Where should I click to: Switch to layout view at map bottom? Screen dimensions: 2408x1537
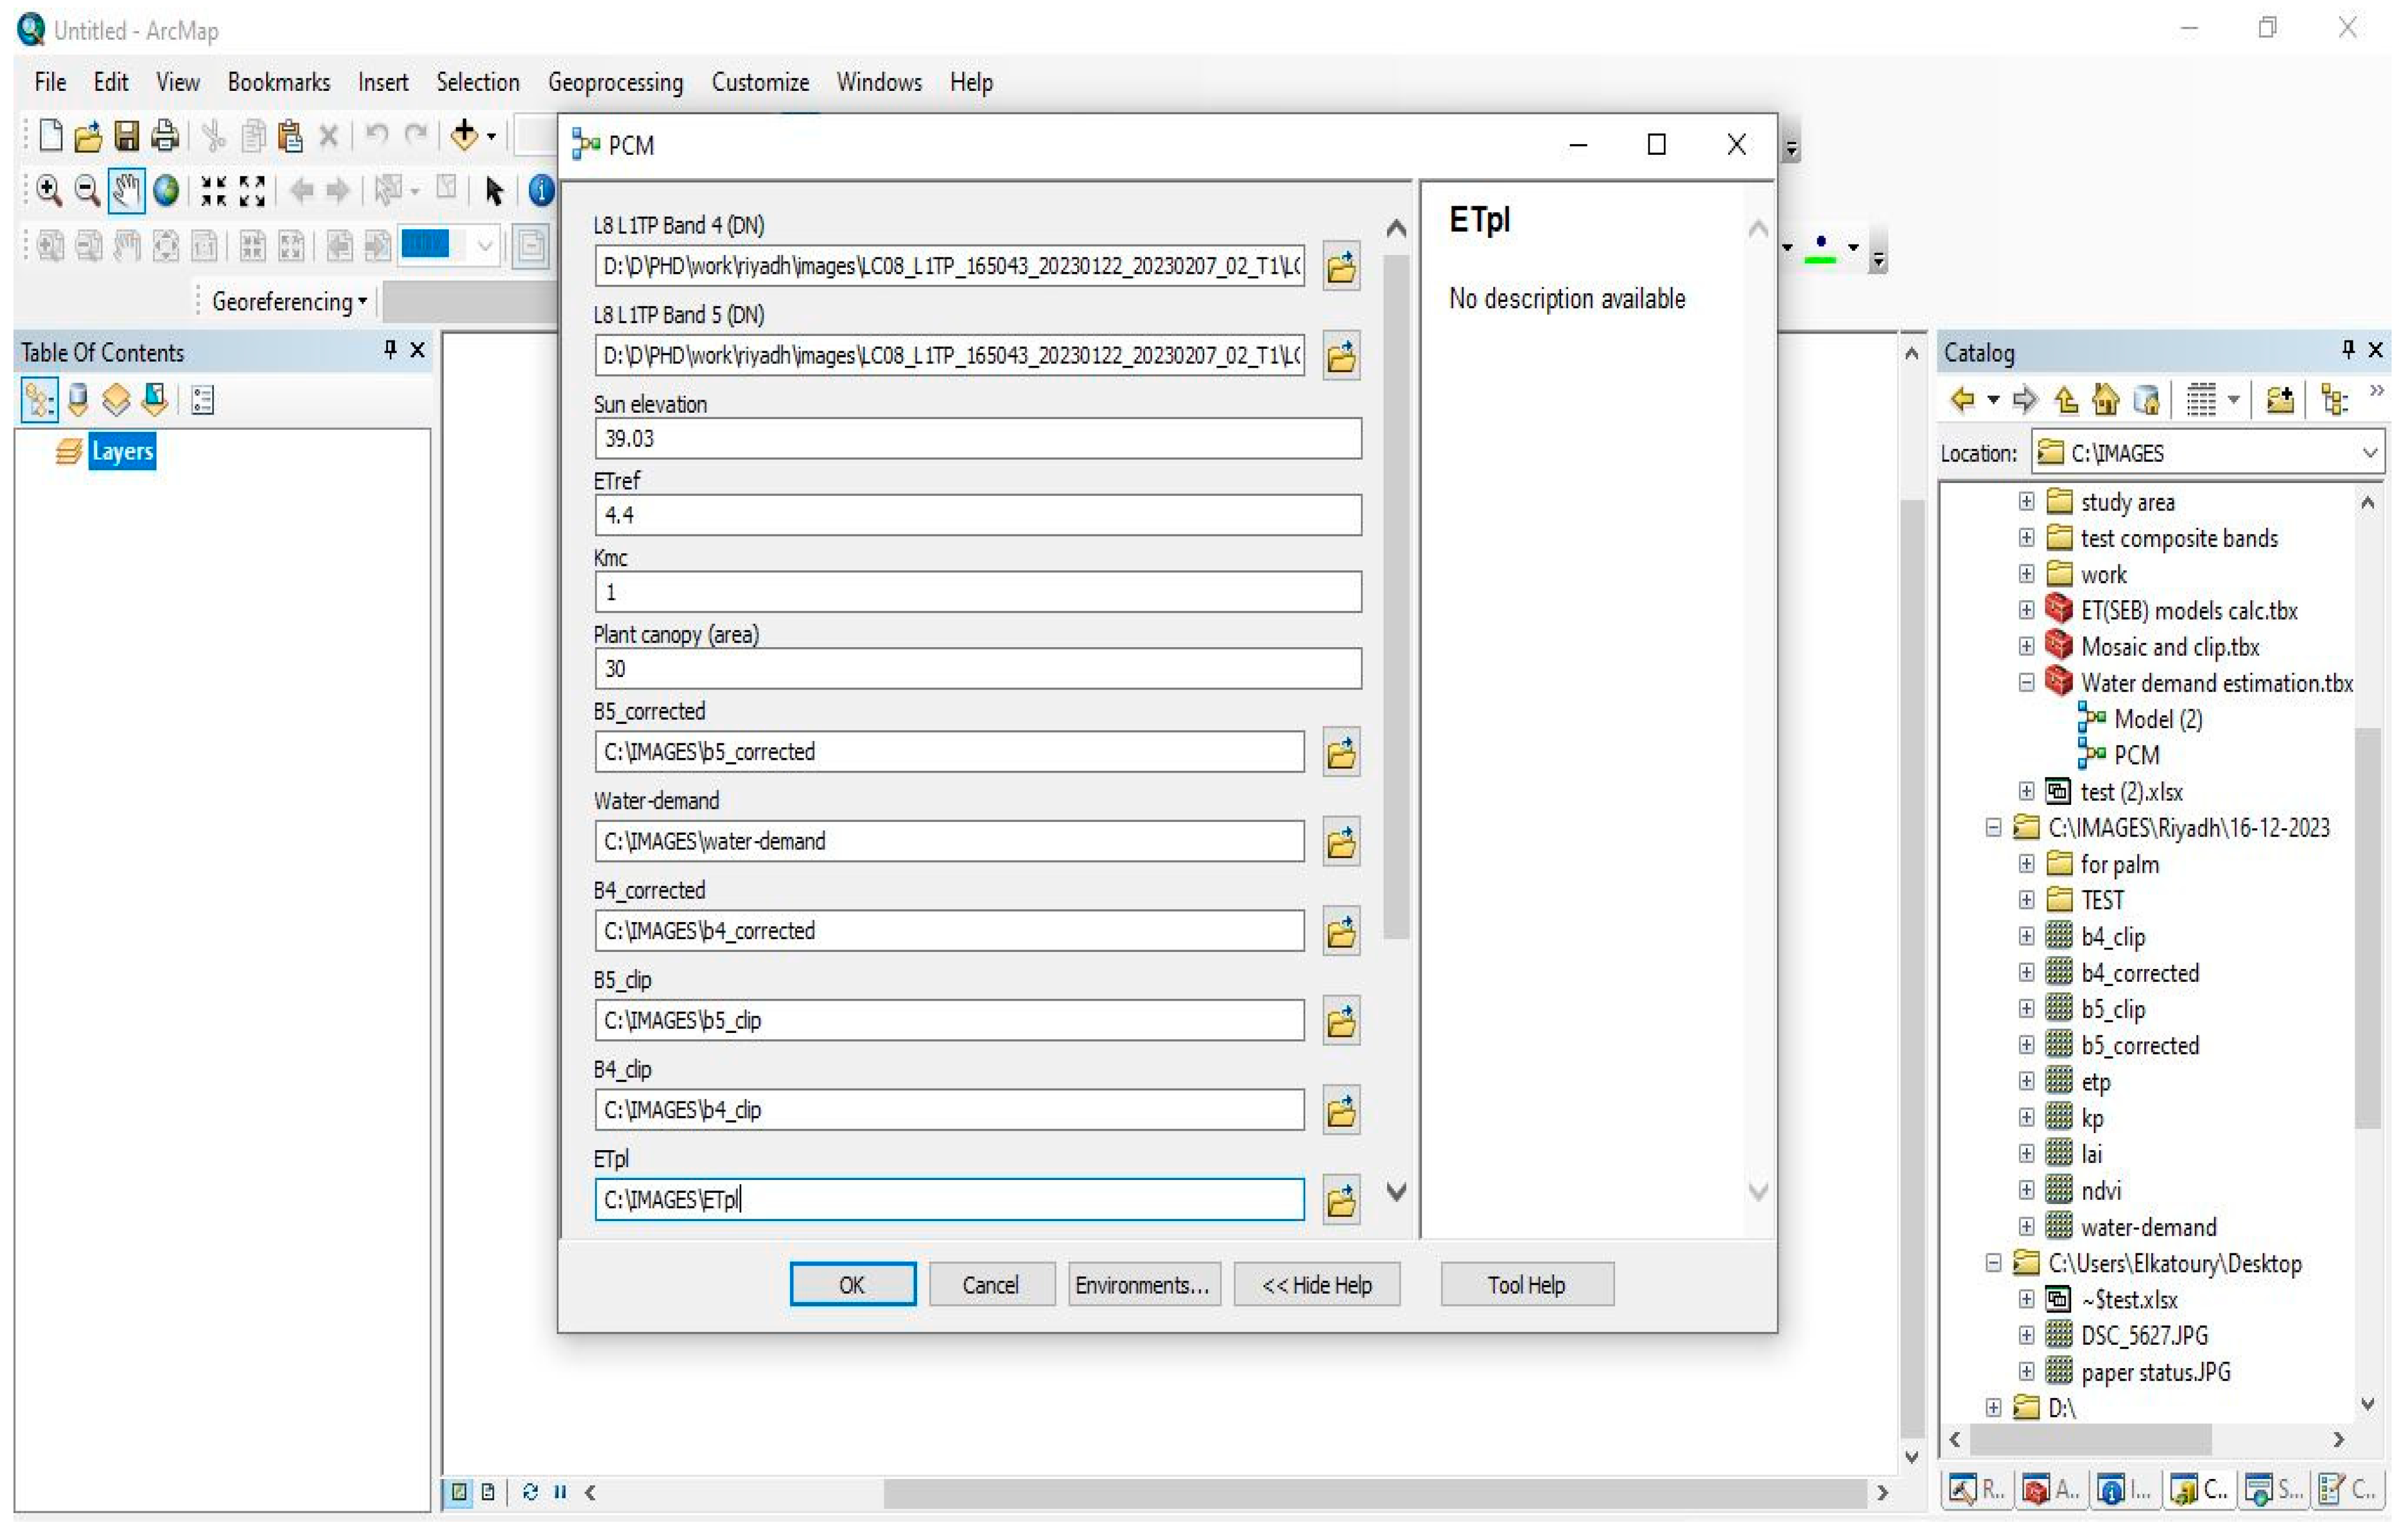pyautogui.click(x=488, y=1491)
